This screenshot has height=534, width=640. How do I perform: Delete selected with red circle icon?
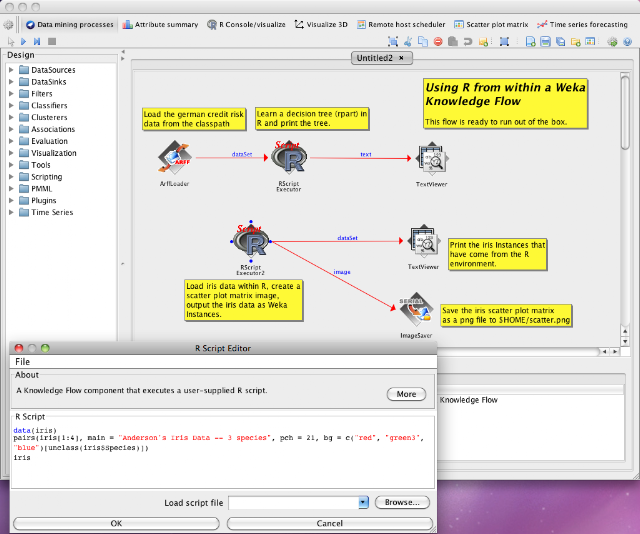point(438,41)
